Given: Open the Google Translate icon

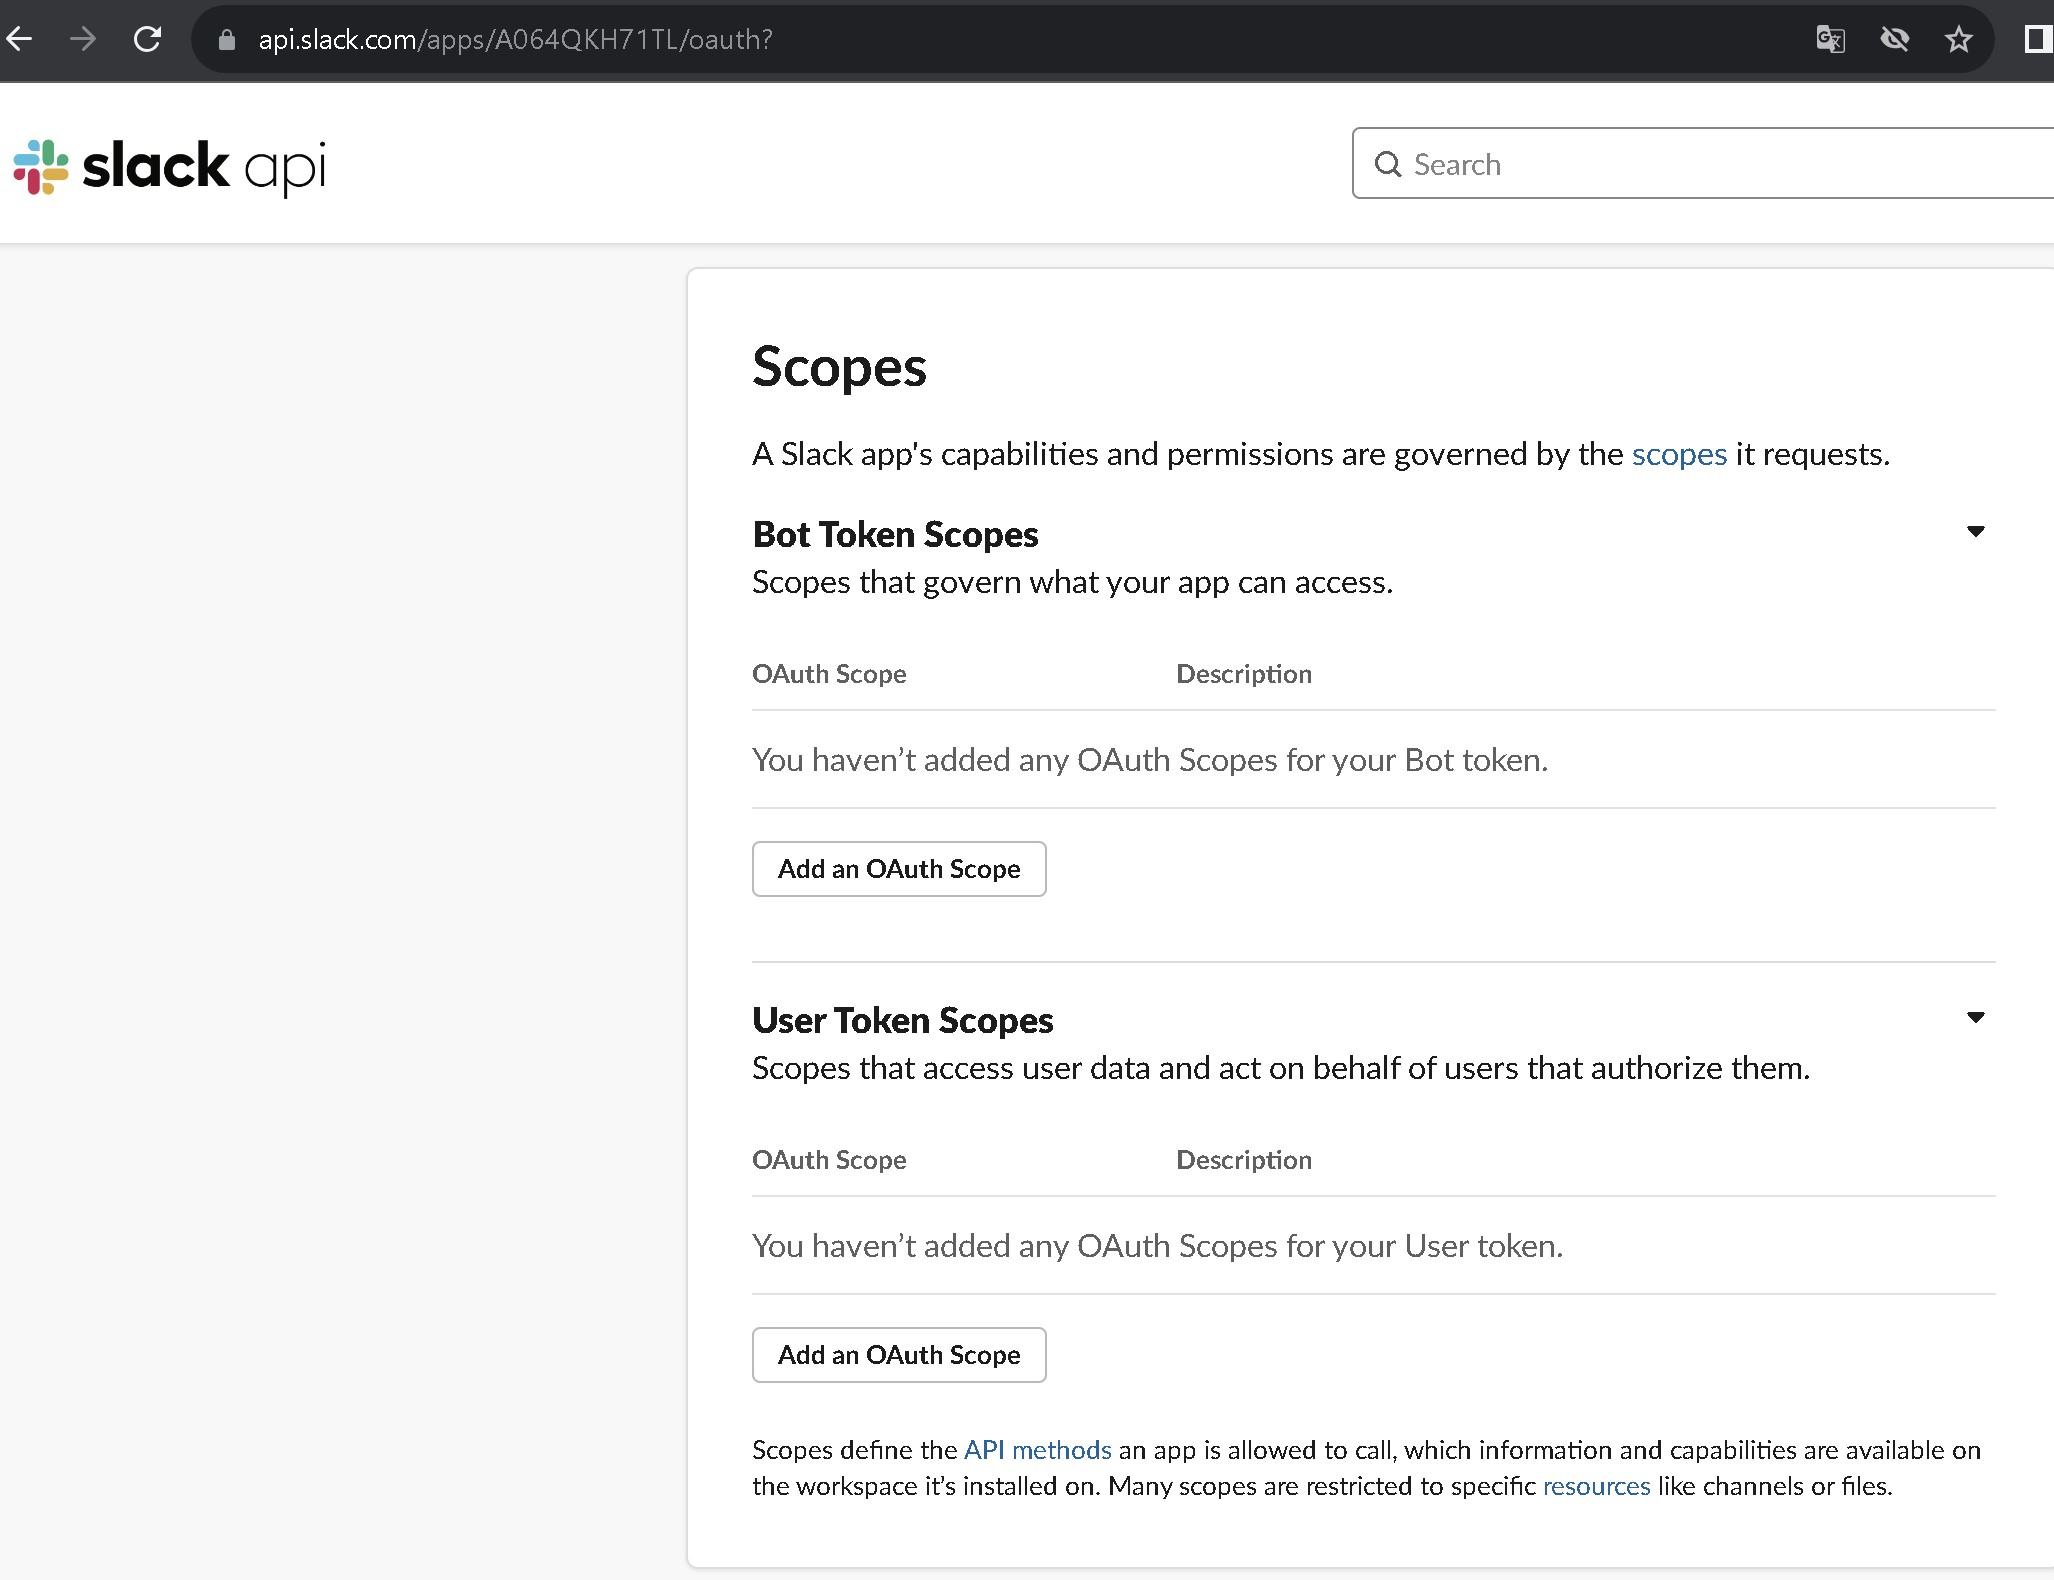Looking at the screenshot, I should coord(1830,39).
